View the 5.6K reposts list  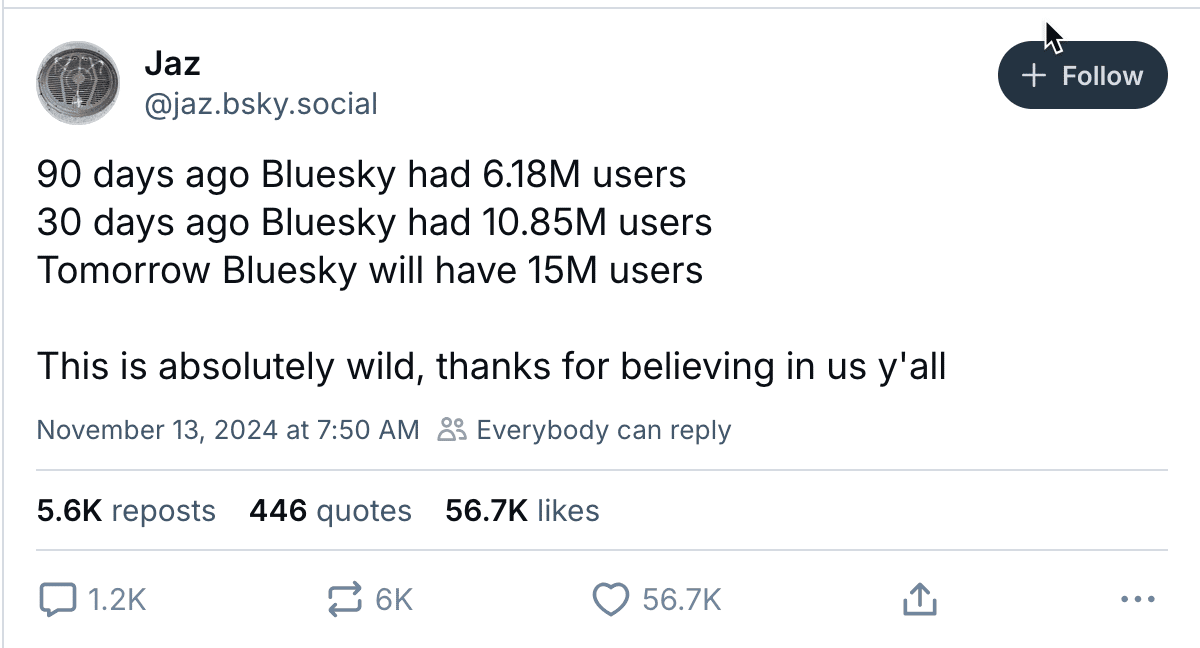126,511
